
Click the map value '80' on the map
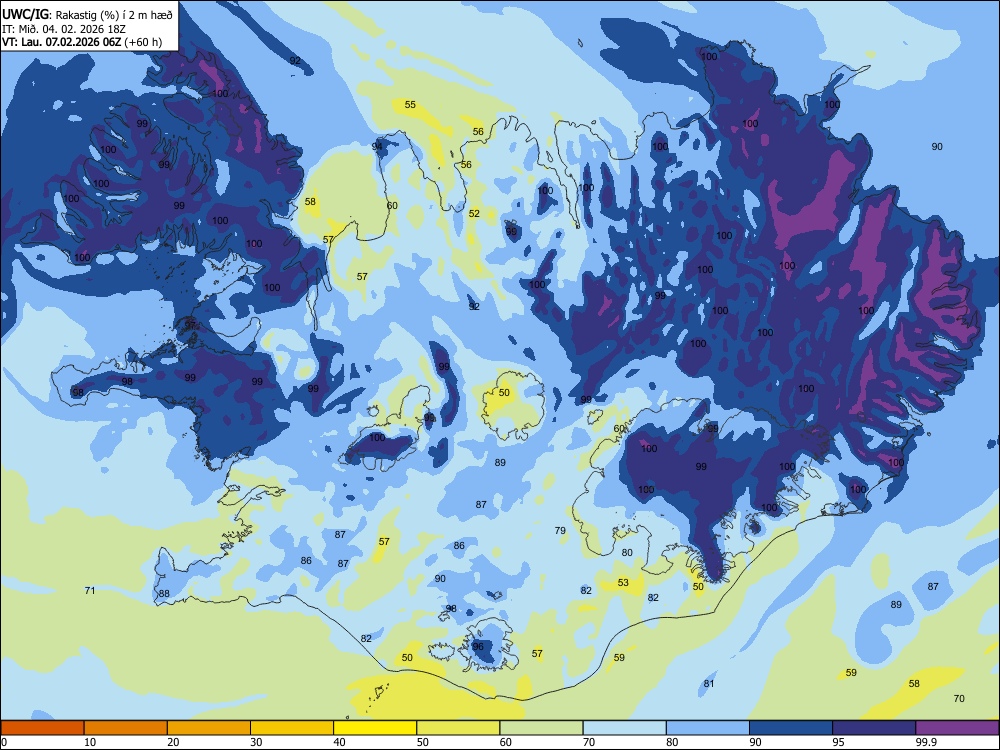coord(627,553)
